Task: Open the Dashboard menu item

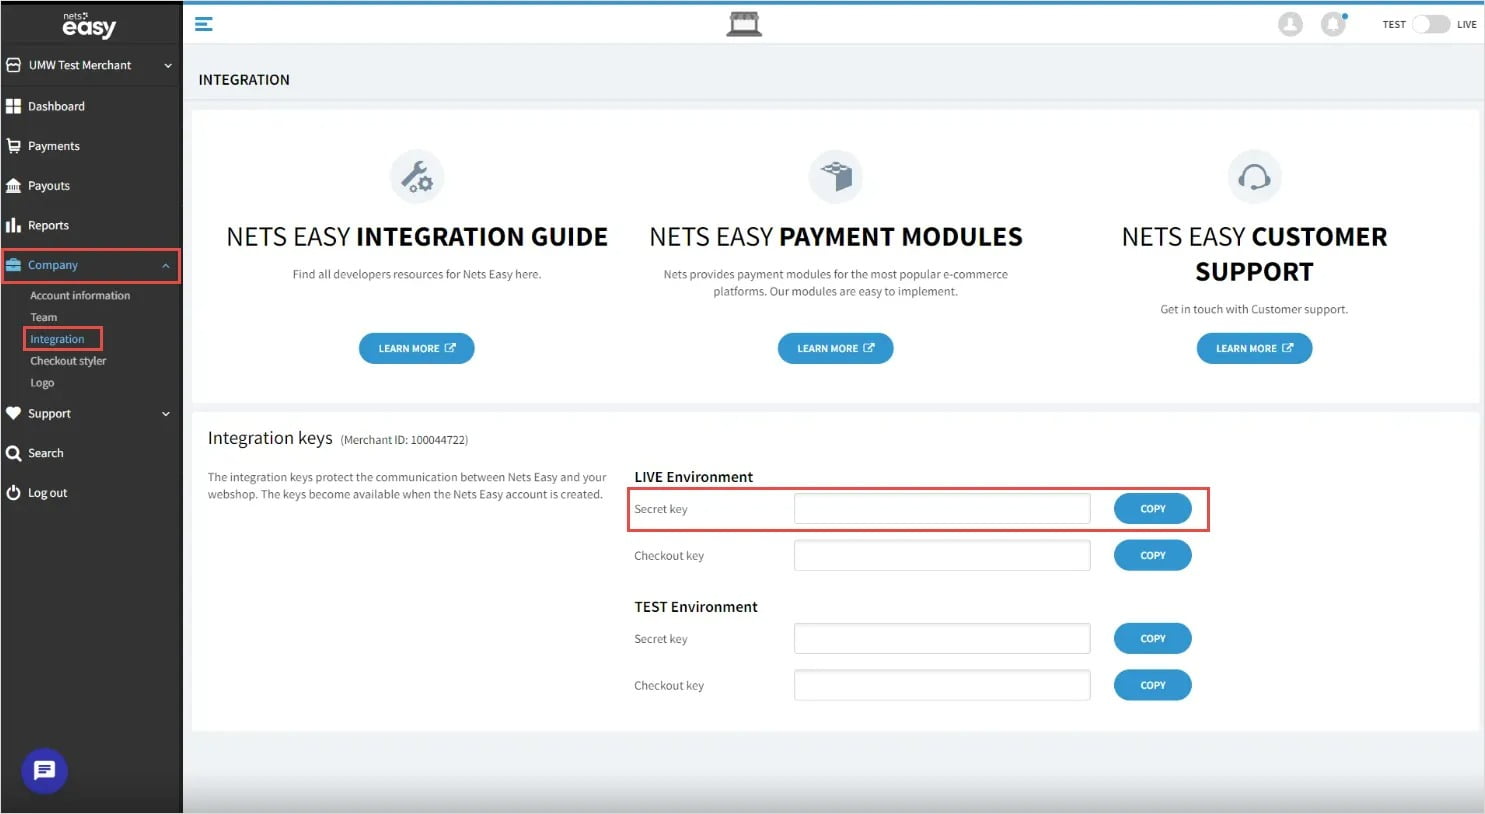Action: (x=56, y=106)
